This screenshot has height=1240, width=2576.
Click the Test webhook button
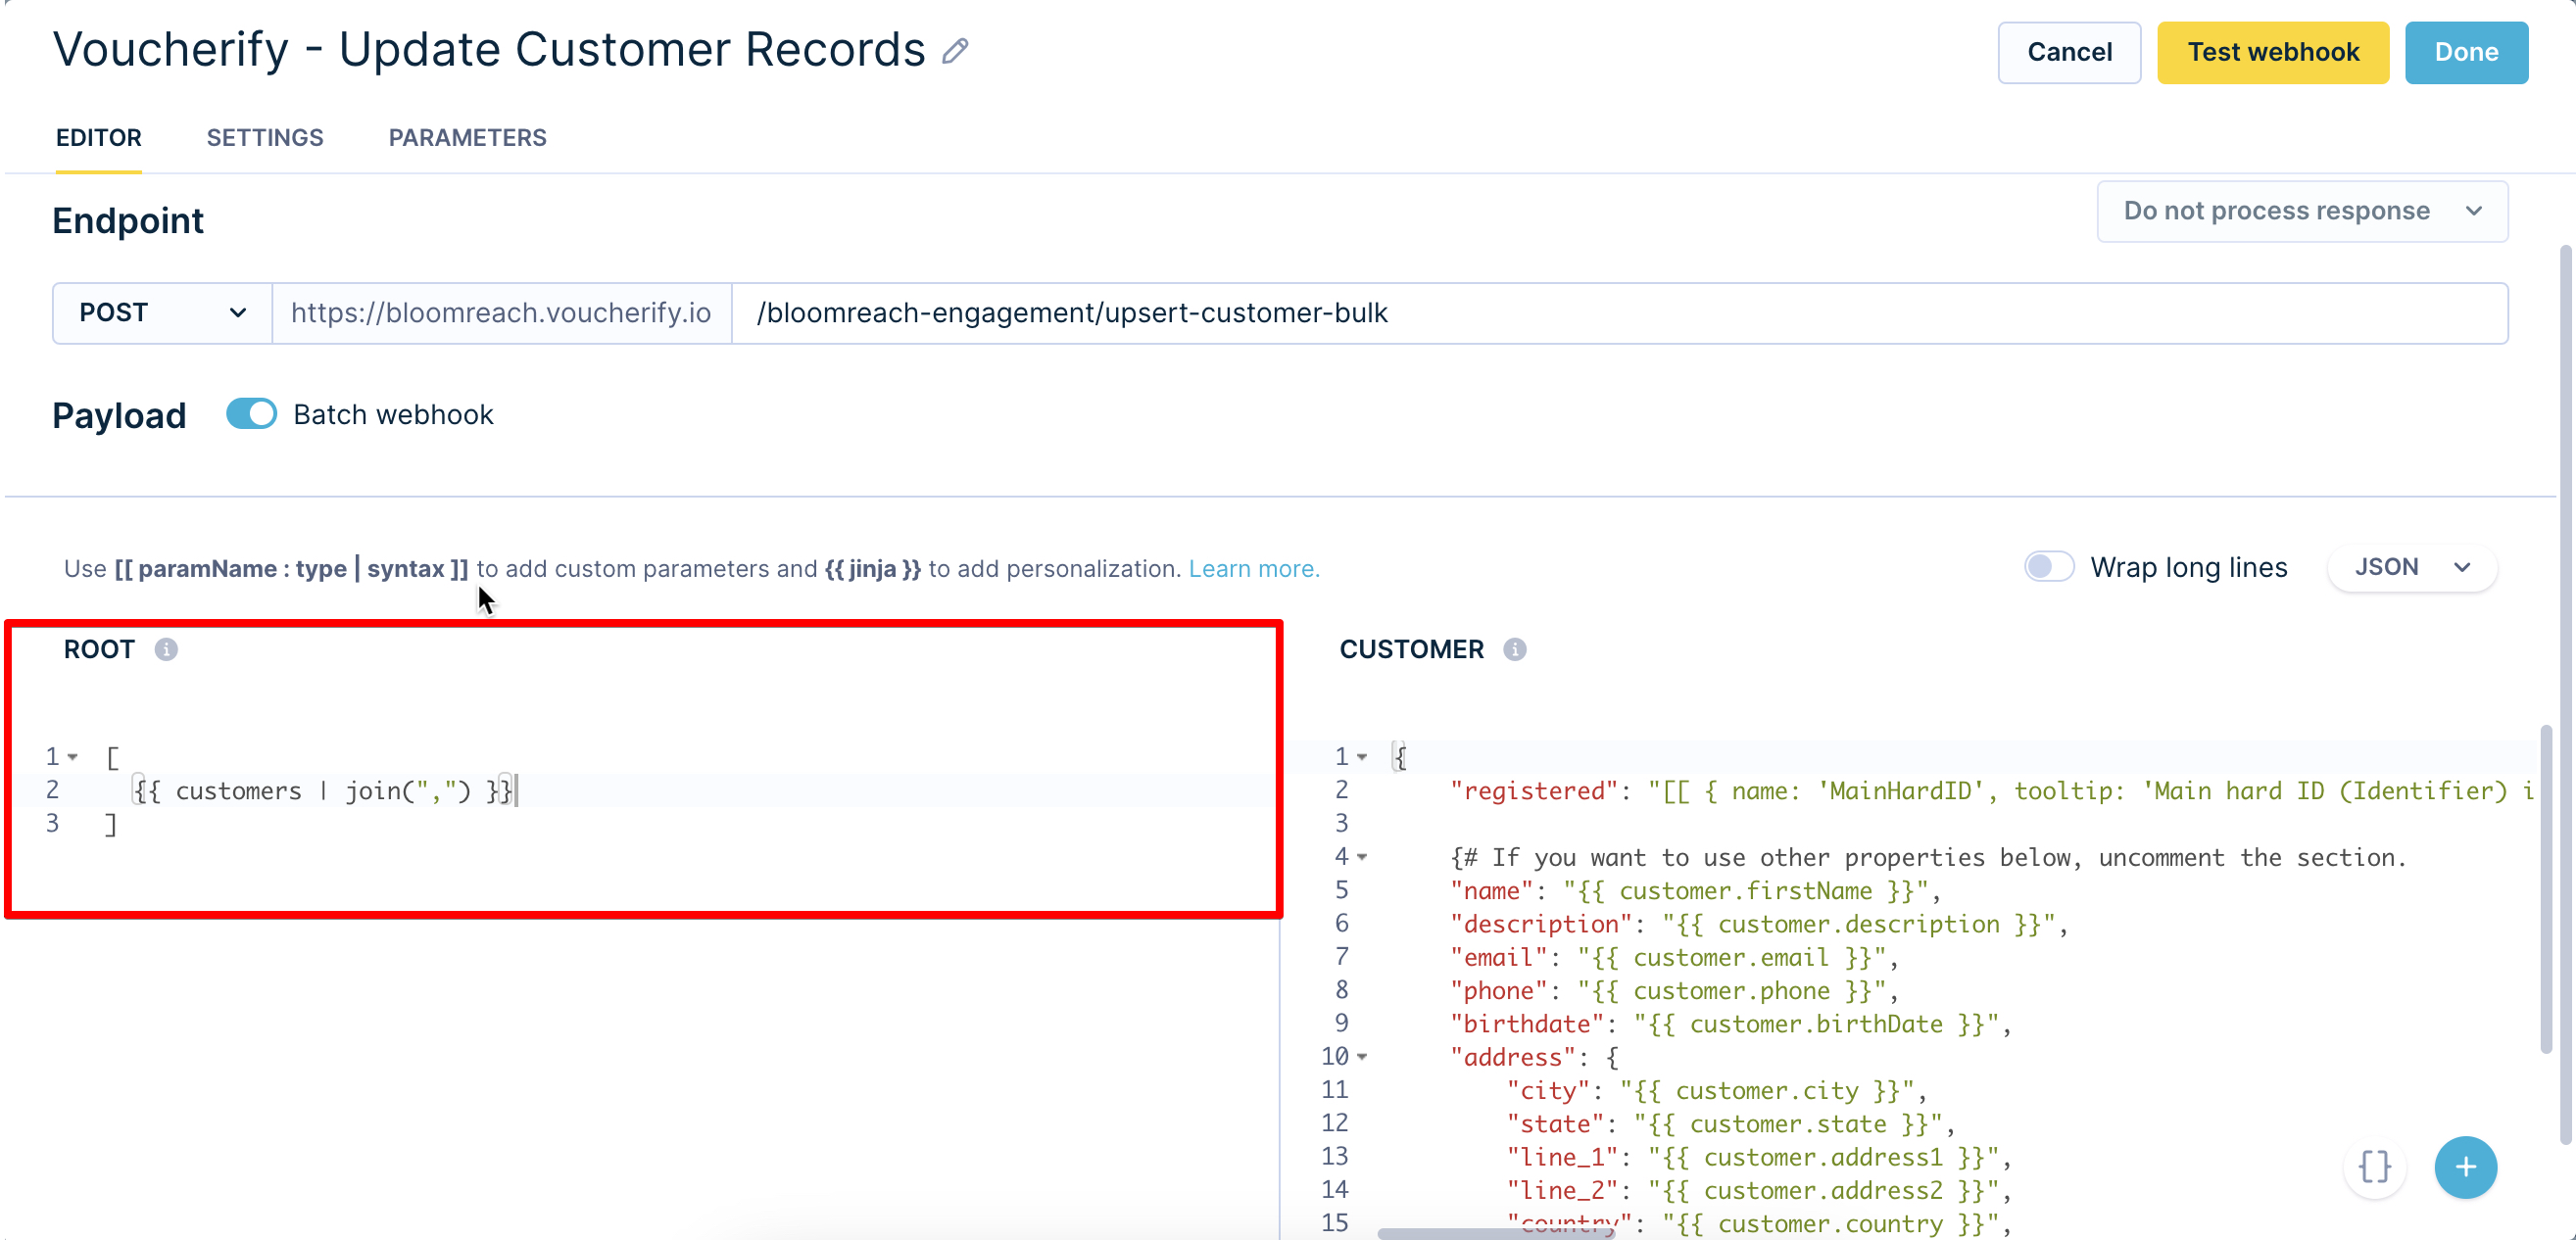pos(2272,52)
